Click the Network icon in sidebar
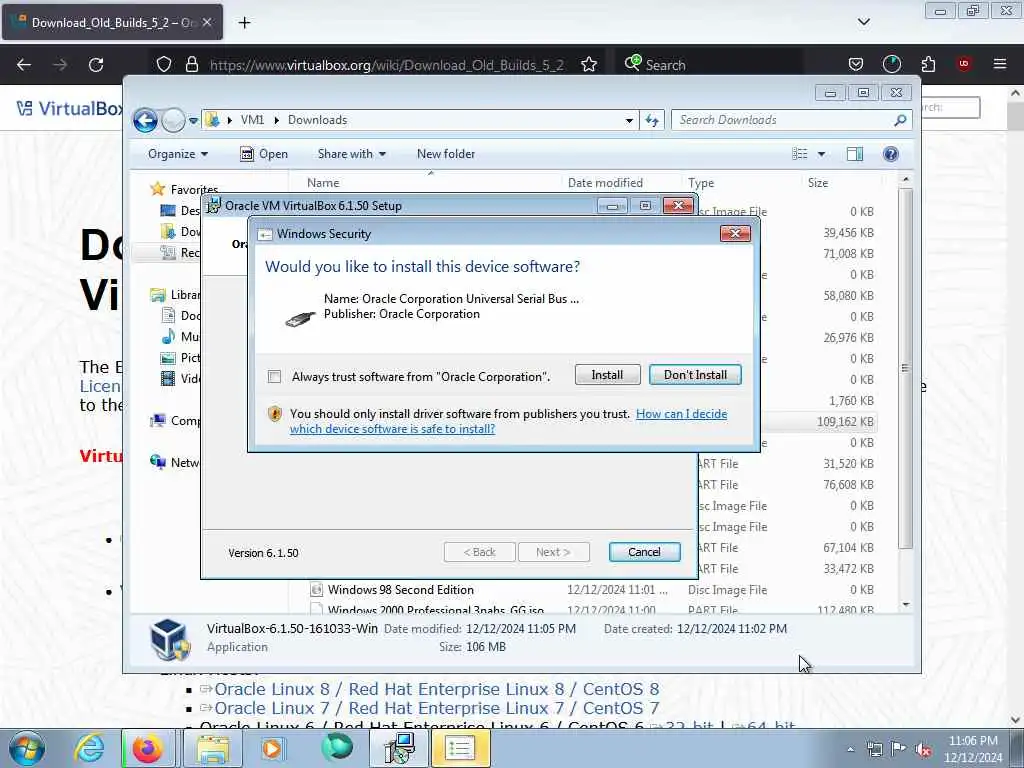This screenshot has width=1024, height=768. click(x=158, y=462)
